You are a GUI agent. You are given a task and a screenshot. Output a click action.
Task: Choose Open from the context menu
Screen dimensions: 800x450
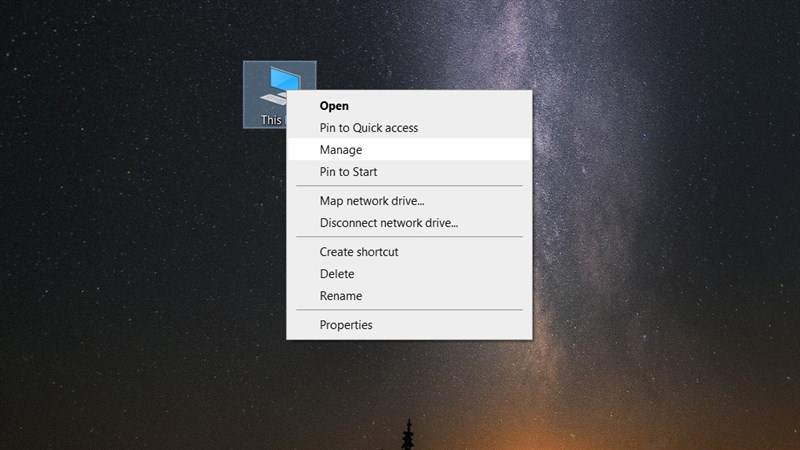(334, 105)
